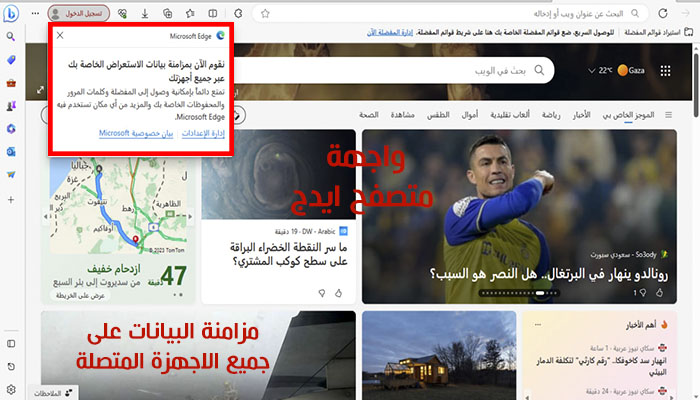Image resolution: width=700 pixels, height=400 pixels.
Task: Click the بحث في الويب search box
Action: [393, 71]
